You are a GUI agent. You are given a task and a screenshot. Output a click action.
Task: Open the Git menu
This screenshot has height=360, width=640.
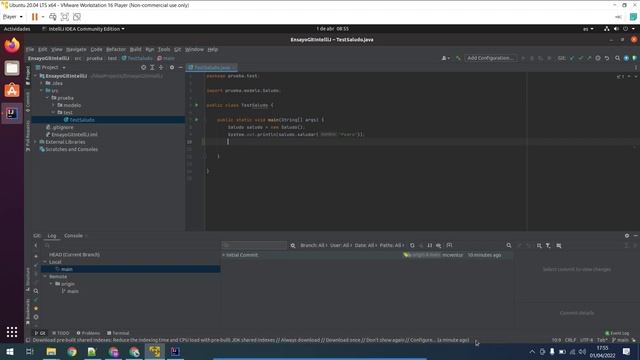coord(178,49)
